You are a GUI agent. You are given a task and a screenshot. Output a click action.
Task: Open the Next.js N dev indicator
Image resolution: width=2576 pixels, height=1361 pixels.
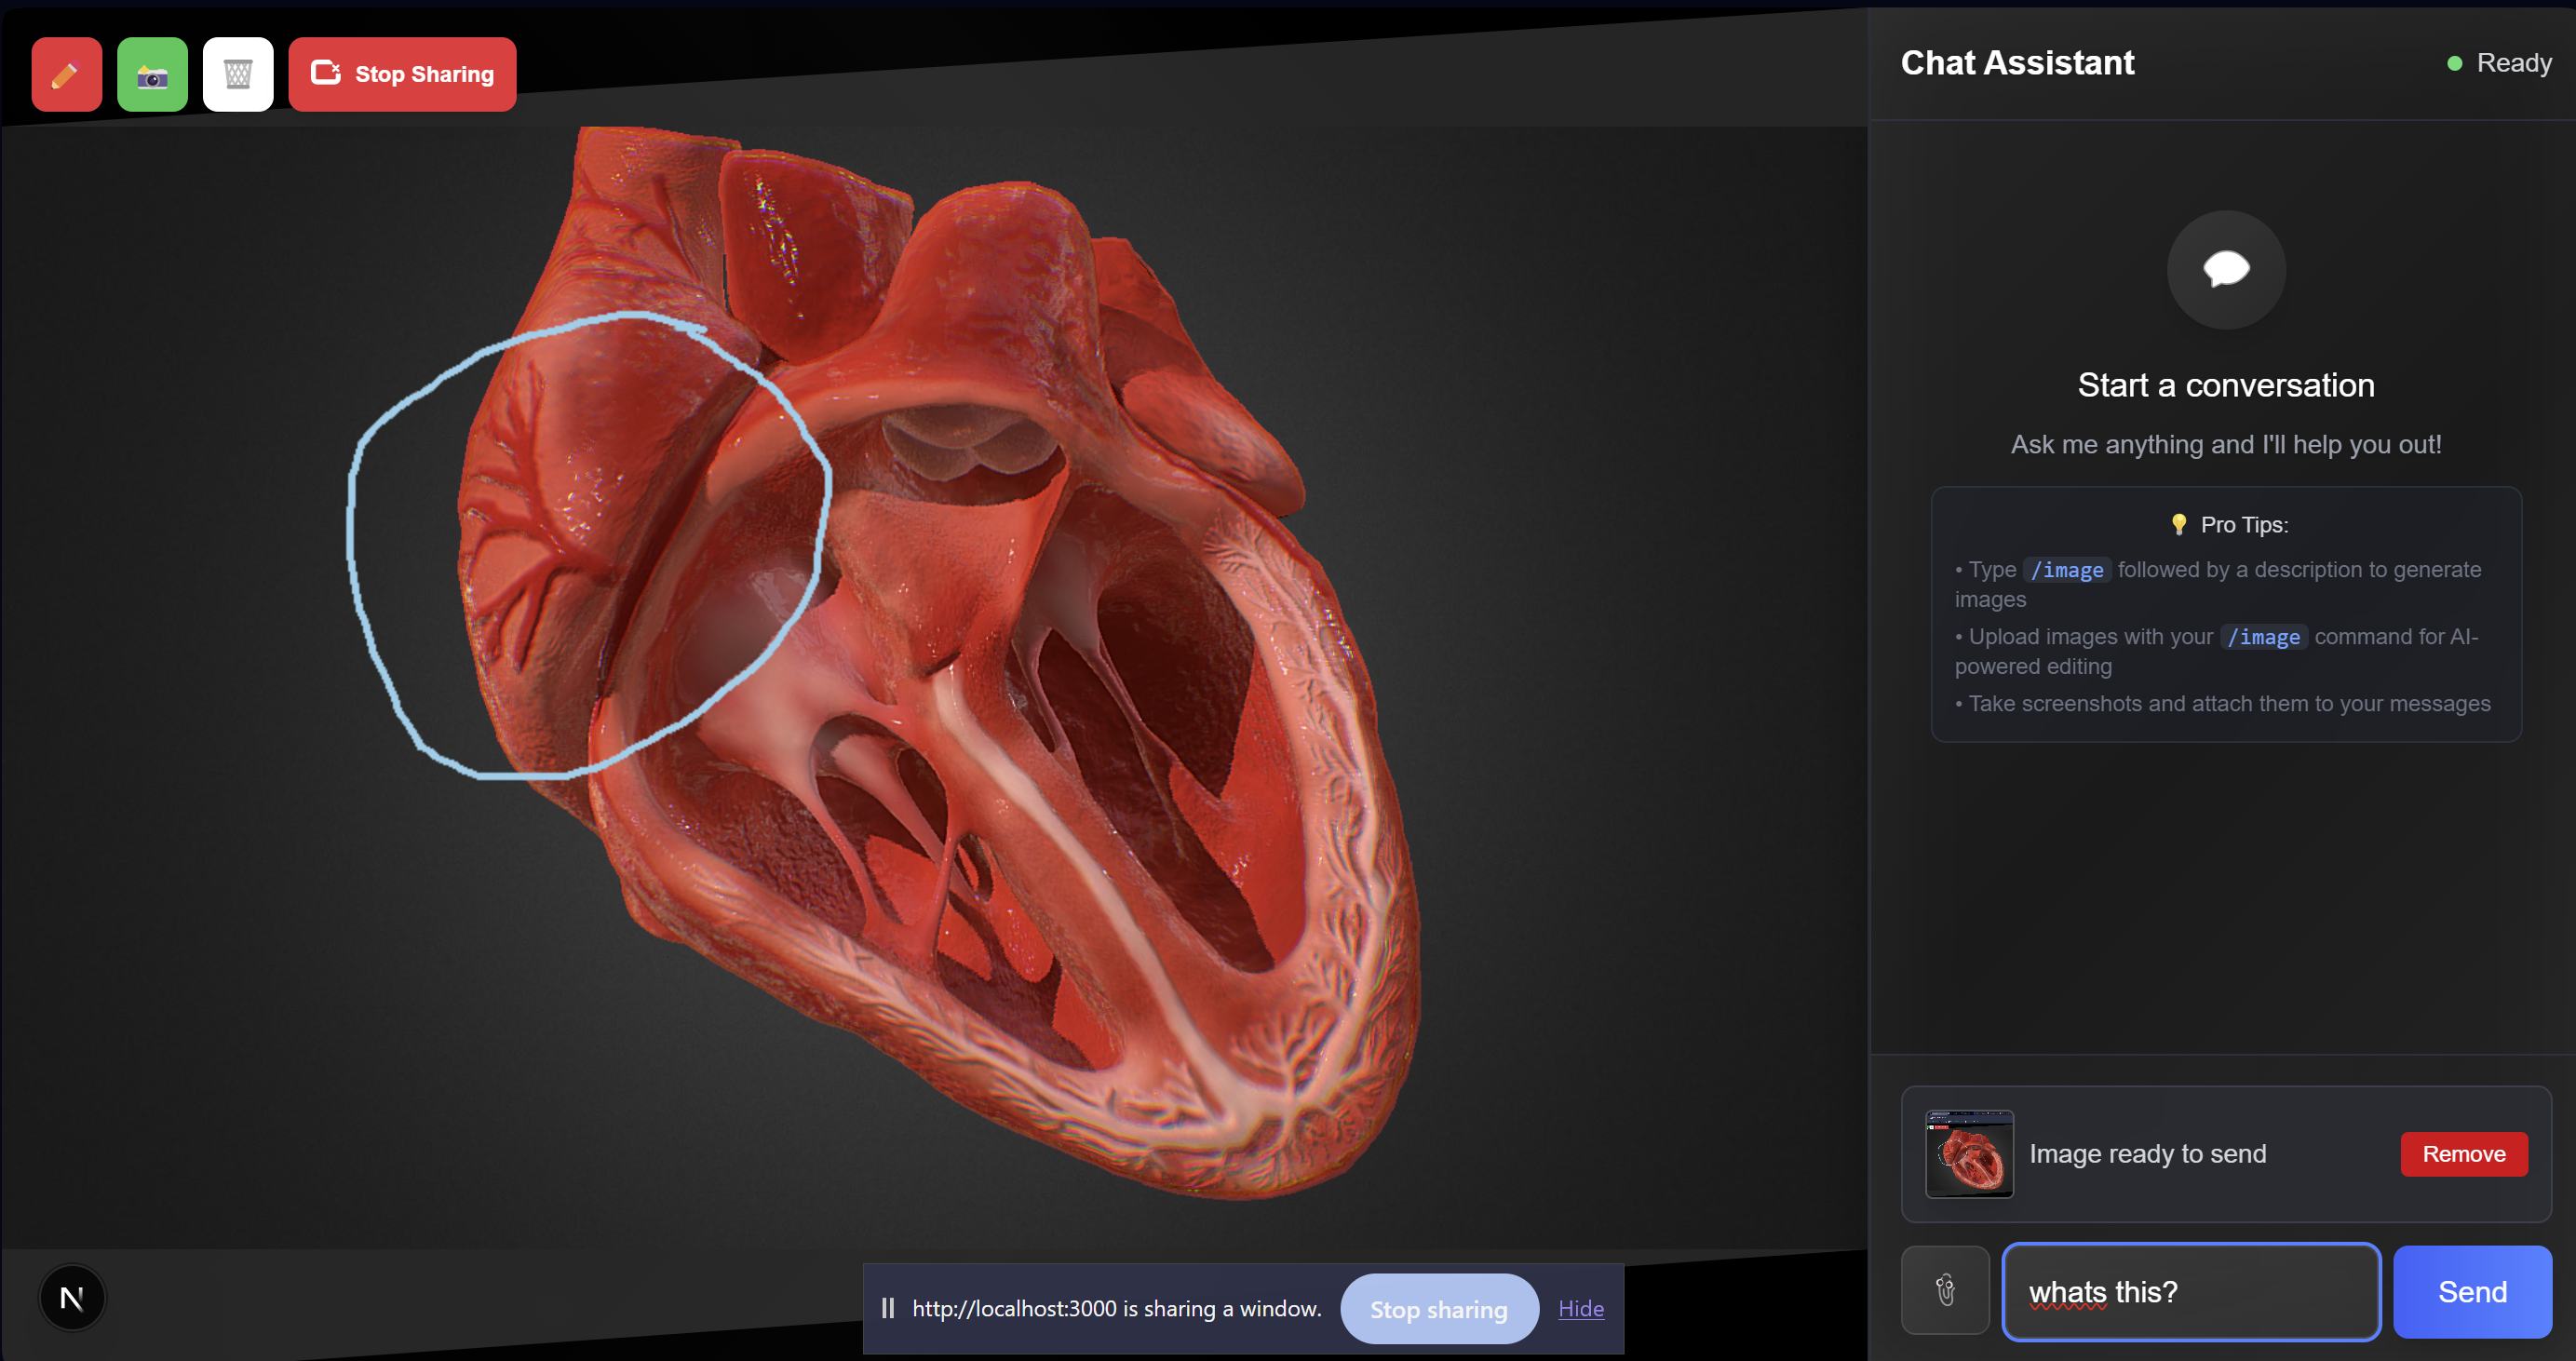[72, 1298]
